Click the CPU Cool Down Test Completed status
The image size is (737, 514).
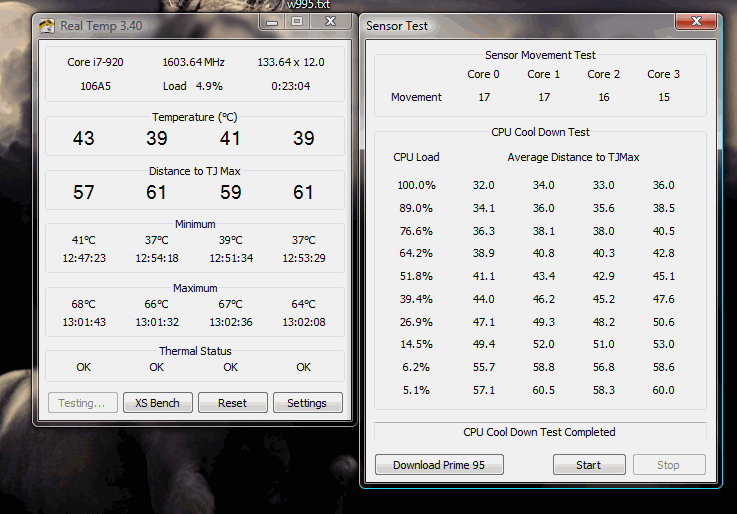pyautogui.click(x=539, y=432)
